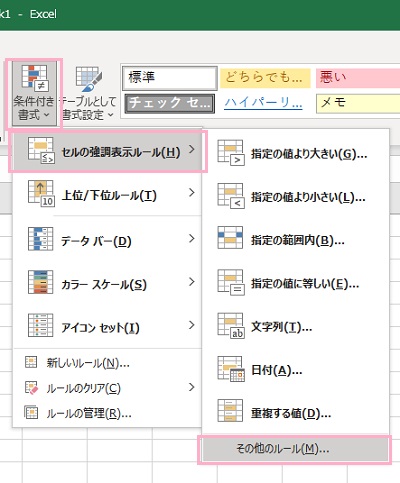Click the equals icon for 指定の値に等しい
This screenshot has width=400, height=483.
[x=231, y=283]
